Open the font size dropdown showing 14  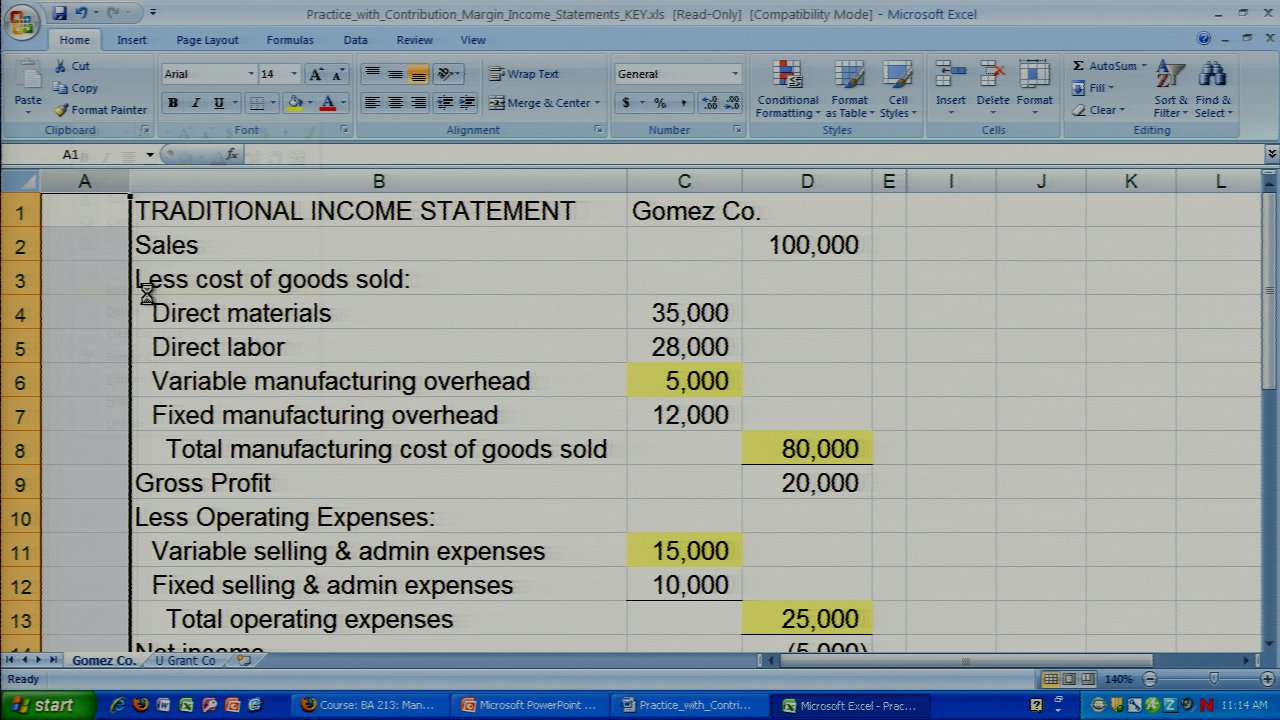point(294,74)
